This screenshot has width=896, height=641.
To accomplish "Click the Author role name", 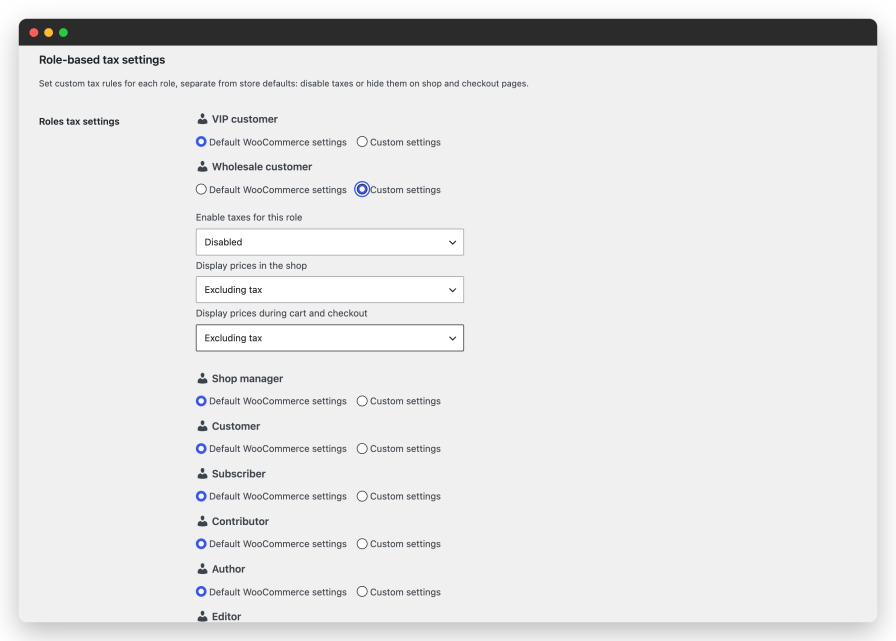I will pyautogui.click(x=229, y=569).
